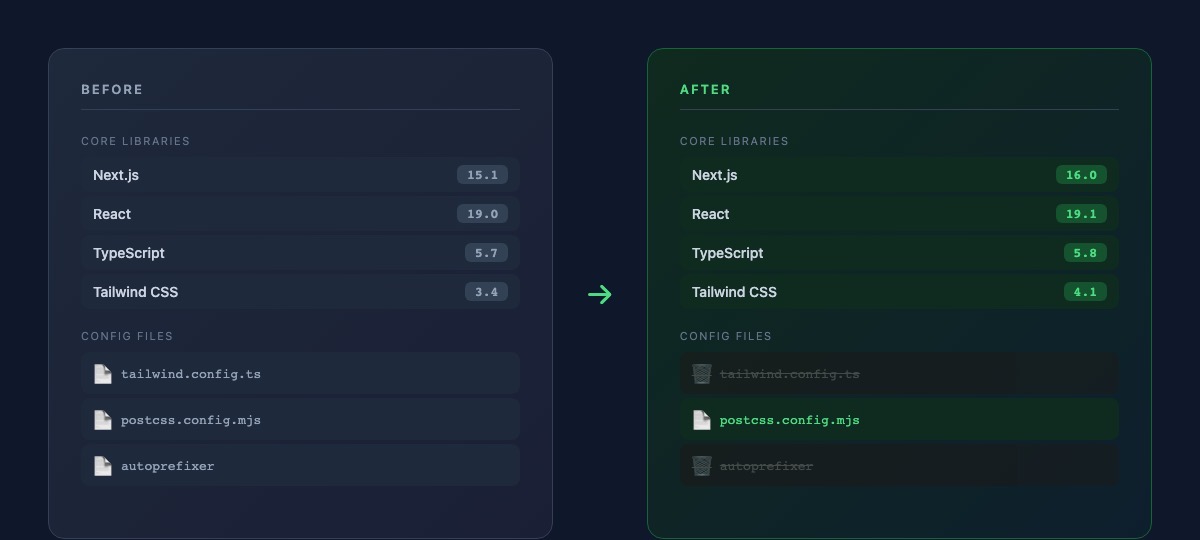Click the trash icon beside tailwind.config.ts in After

(x=701, y=374)
